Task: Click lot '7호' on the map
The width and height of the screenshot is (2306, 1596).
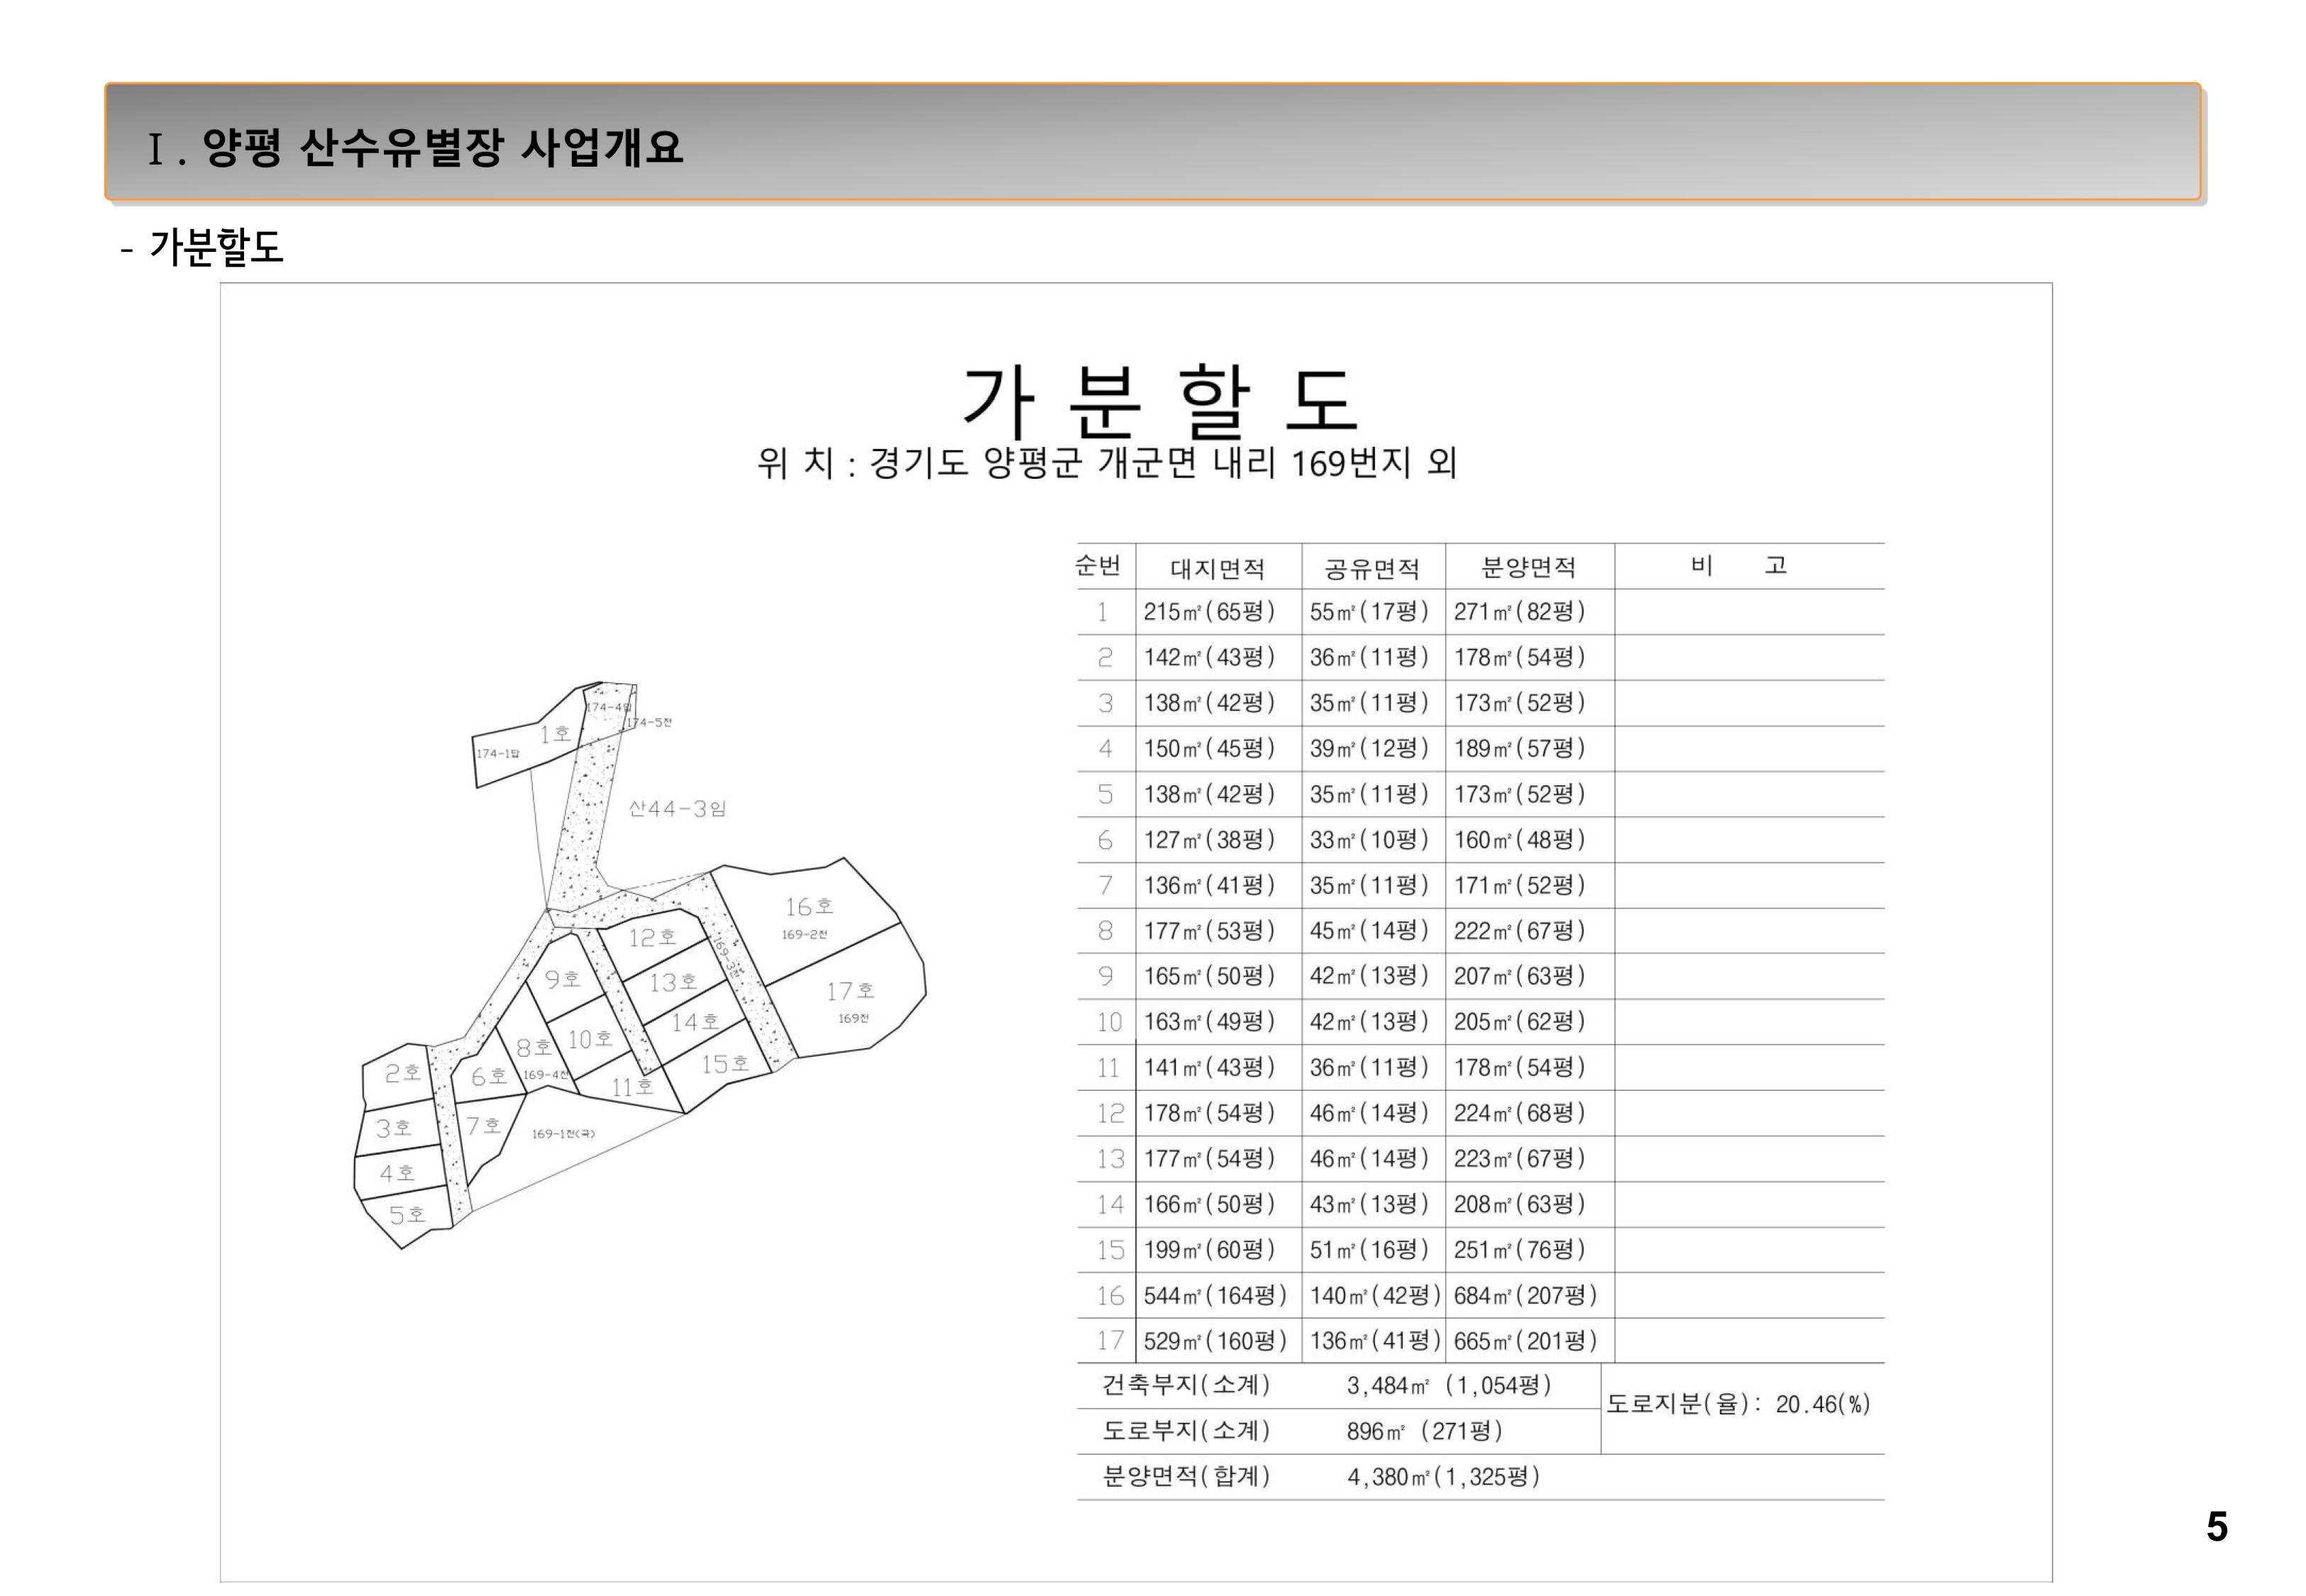Action: tap(483, 1126)
